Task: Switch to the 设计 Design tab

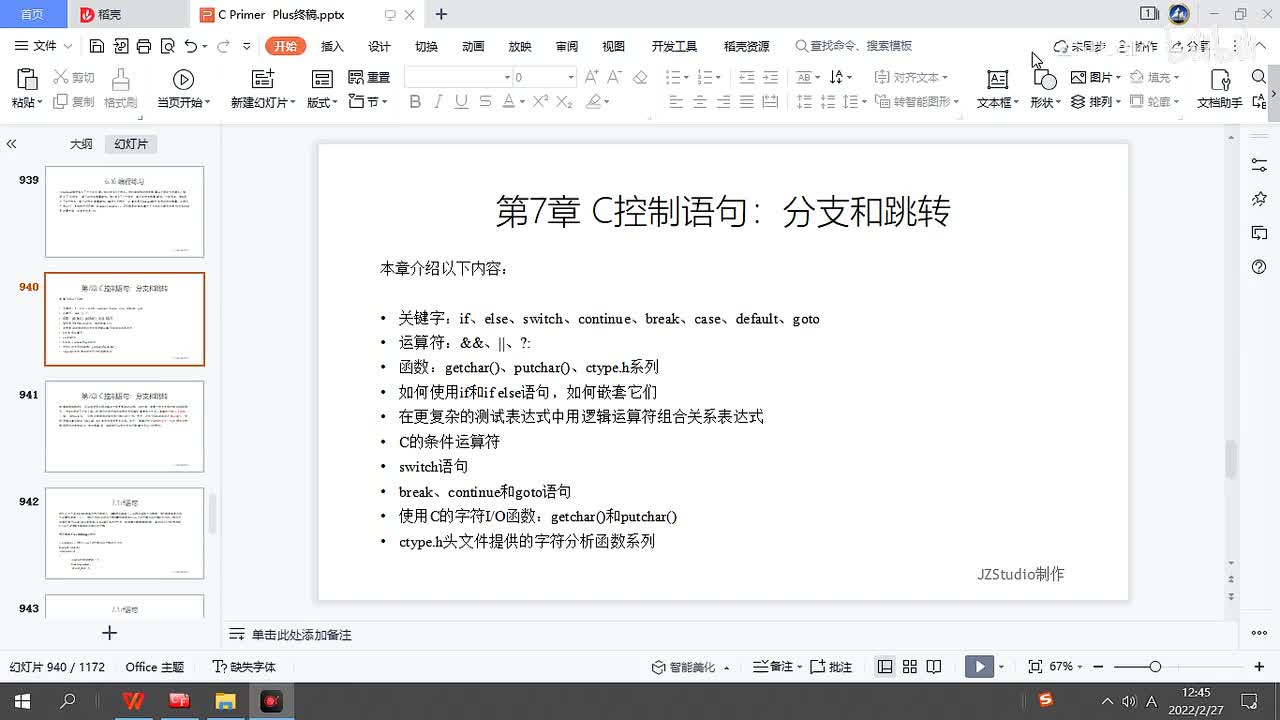Action: pyautogui.click(x=379, y=46)
